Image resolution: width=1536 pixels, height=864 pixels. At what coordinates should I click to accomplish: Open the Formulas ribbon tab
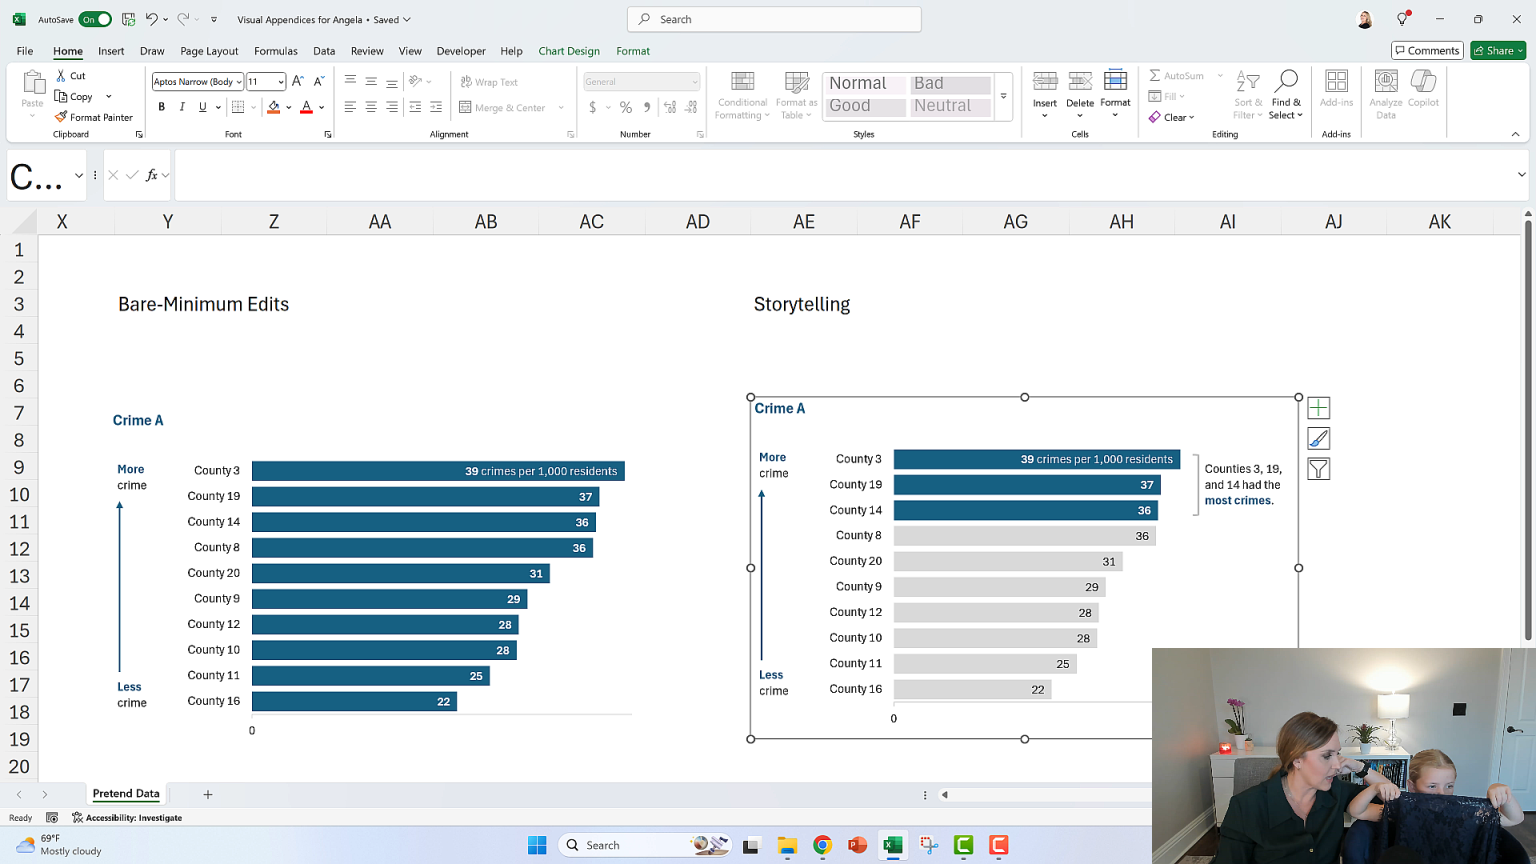point(275,51)
